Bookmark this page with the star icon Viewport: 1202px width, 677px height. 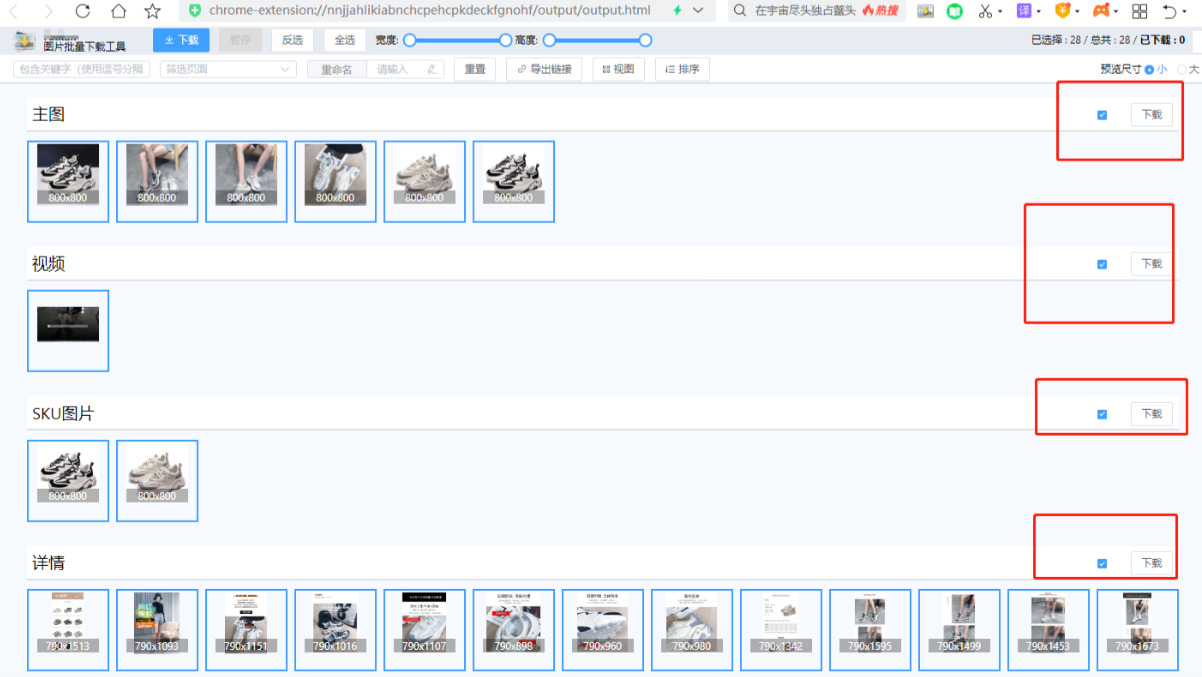152,11
